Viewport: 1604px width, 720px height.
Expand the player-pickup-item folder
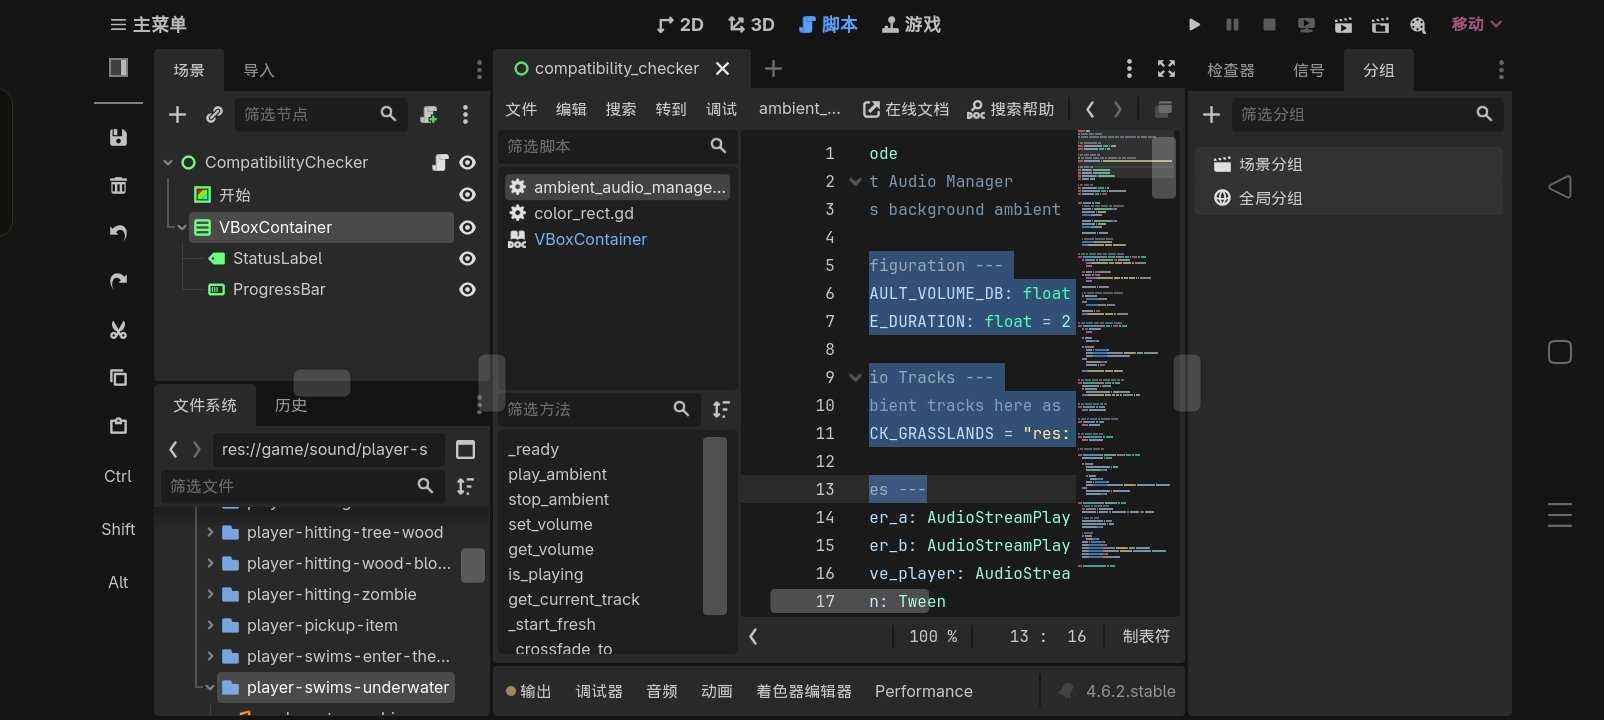[x=210, y=625]
